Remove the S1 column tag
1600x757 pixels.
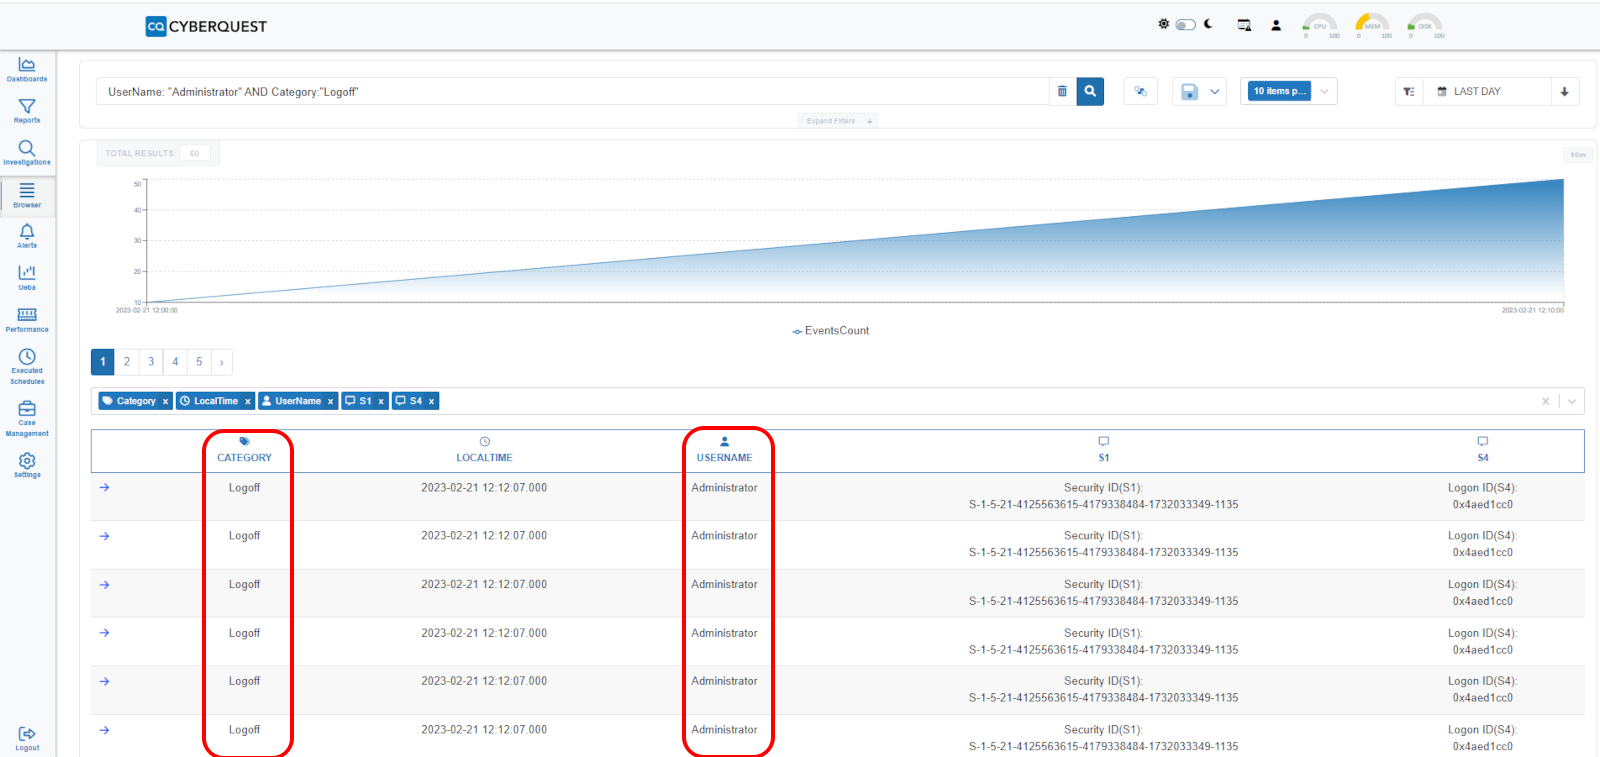(381, 401)
